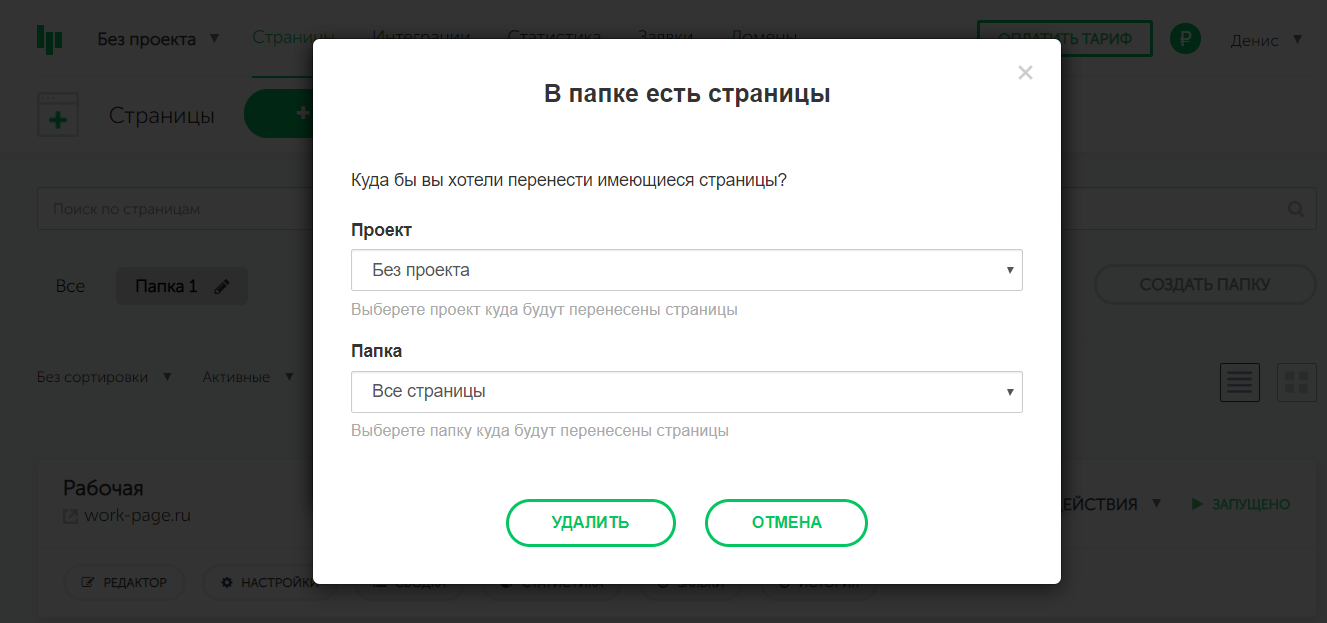1327x623 pixels.
Task: Switch to grid view layout icon
Action: pyautogui.click(x=1297, y=382)
